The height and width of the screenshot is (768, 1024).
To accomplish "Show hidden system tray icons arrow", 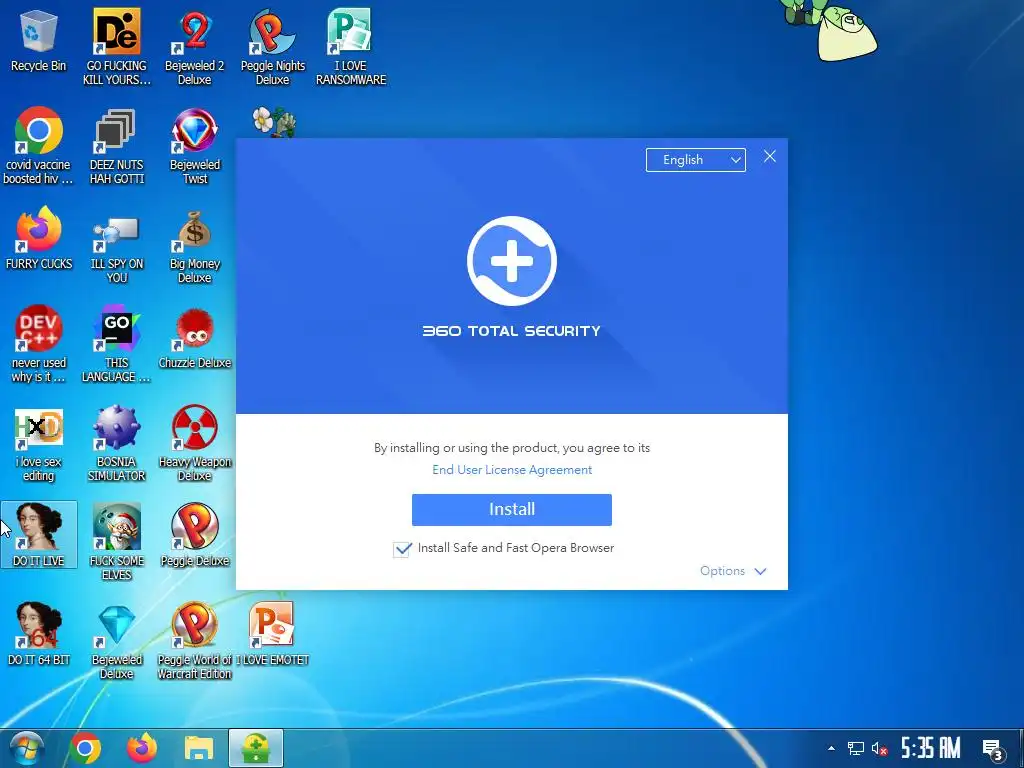I will (x=831, y=748).
